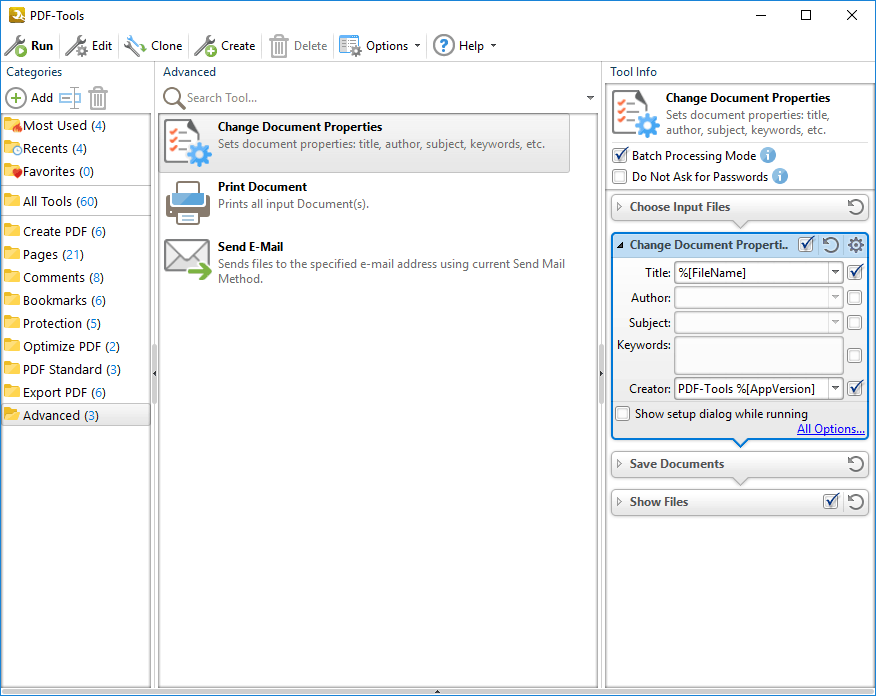This screenshot has height=696, width=876.
Task: Check Show setup dialog while running
Action: tap(623, 414)
